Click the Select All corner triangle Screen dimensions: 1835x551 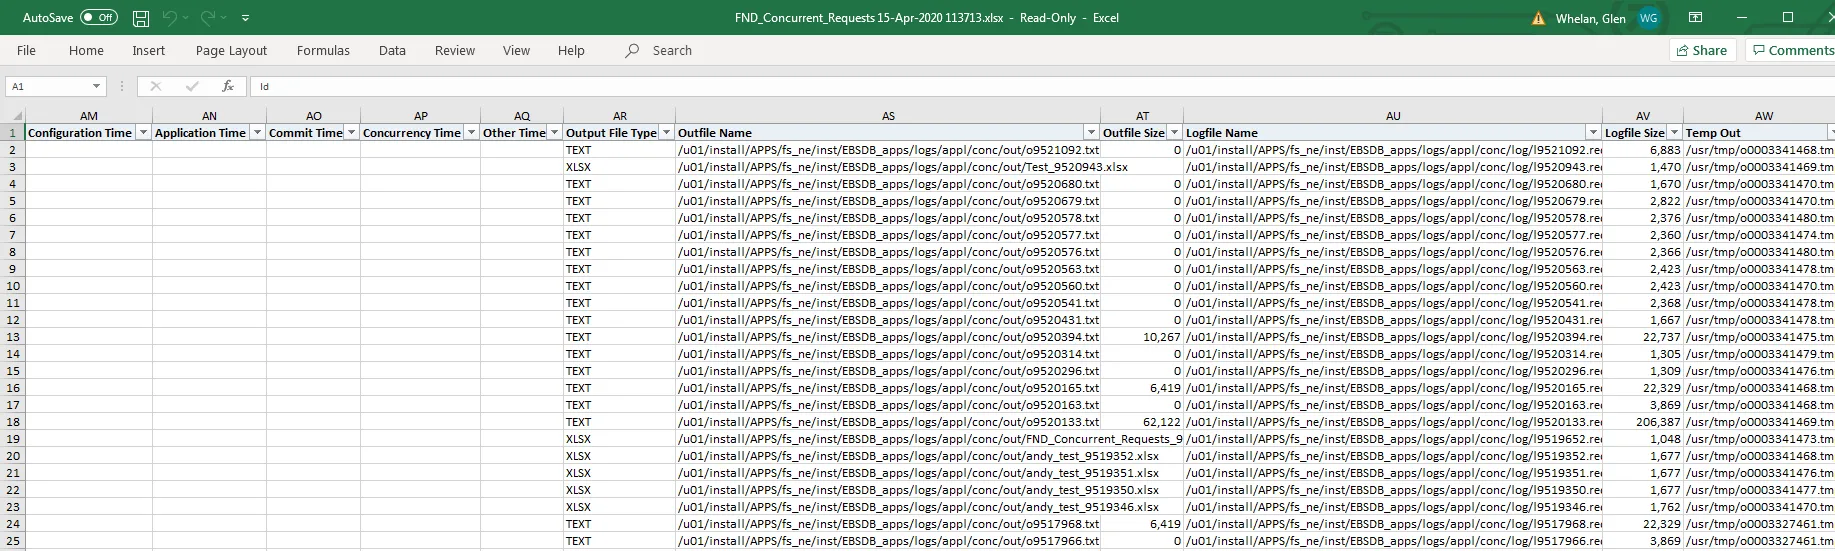(16, 116)
